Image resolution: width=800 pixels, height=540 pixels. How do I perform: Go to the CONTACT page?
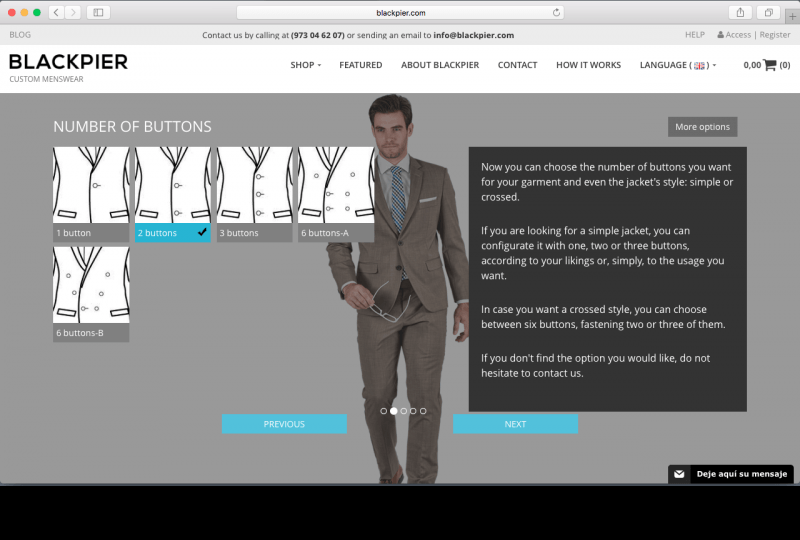point(517,65)
